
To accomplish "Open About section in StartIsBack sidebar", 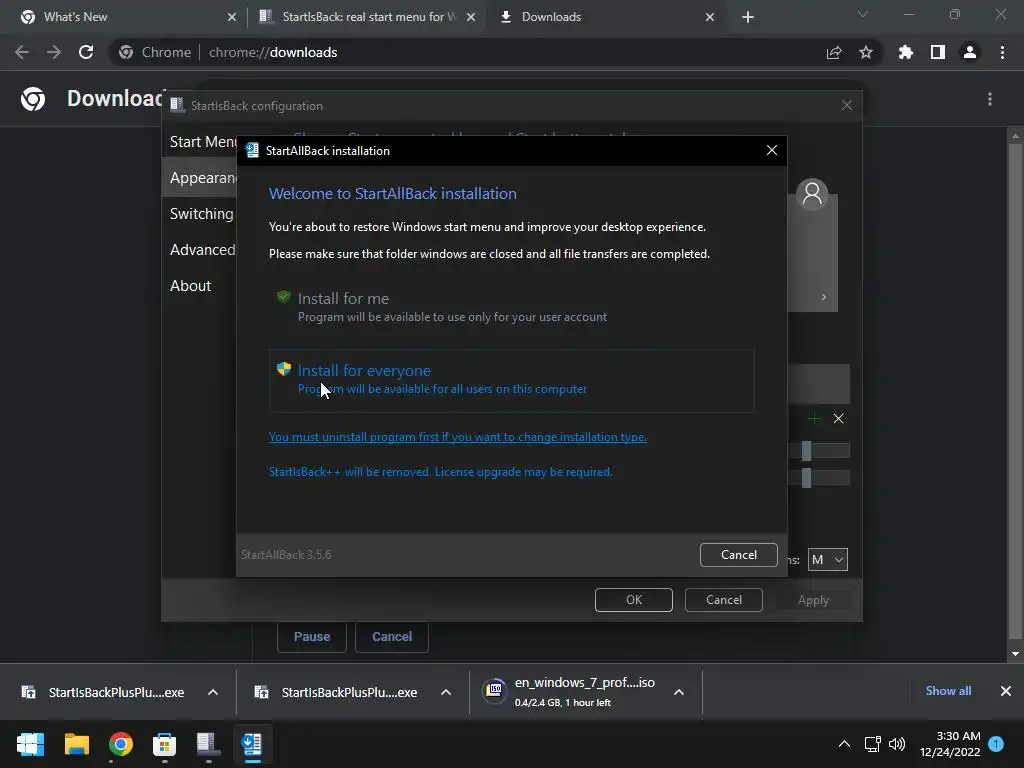I will 190,285.
